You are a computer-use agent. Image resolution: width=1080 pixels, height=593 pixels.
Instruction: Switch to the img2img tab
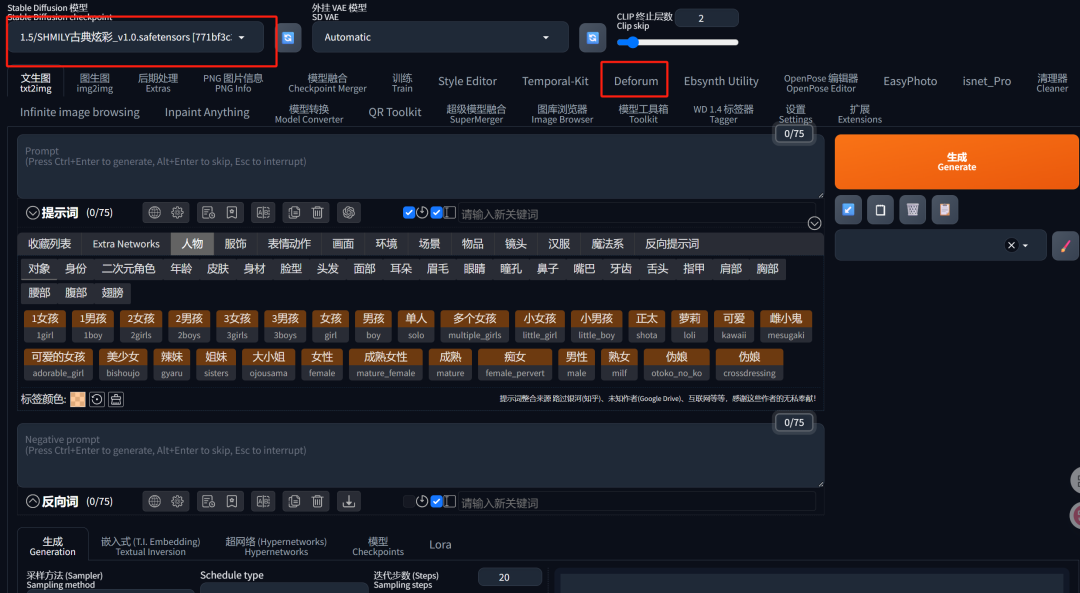(x=94, y=83)
